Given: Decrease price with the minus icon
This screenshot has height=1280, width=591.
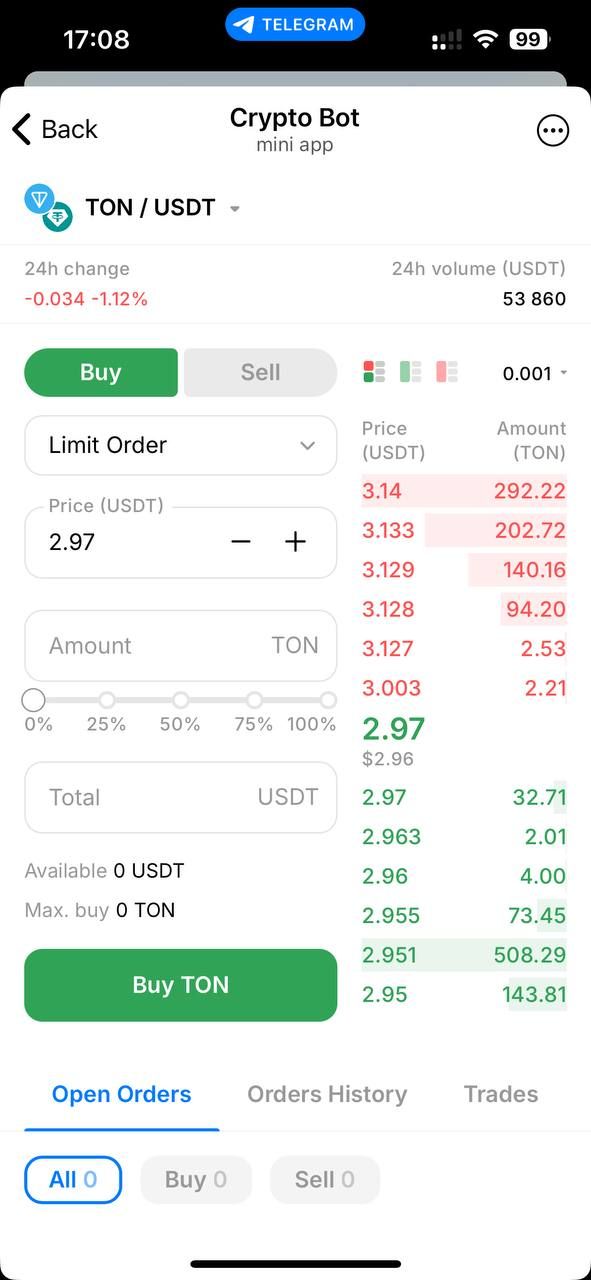Looking at the screenshot, I should click(241, 542).
